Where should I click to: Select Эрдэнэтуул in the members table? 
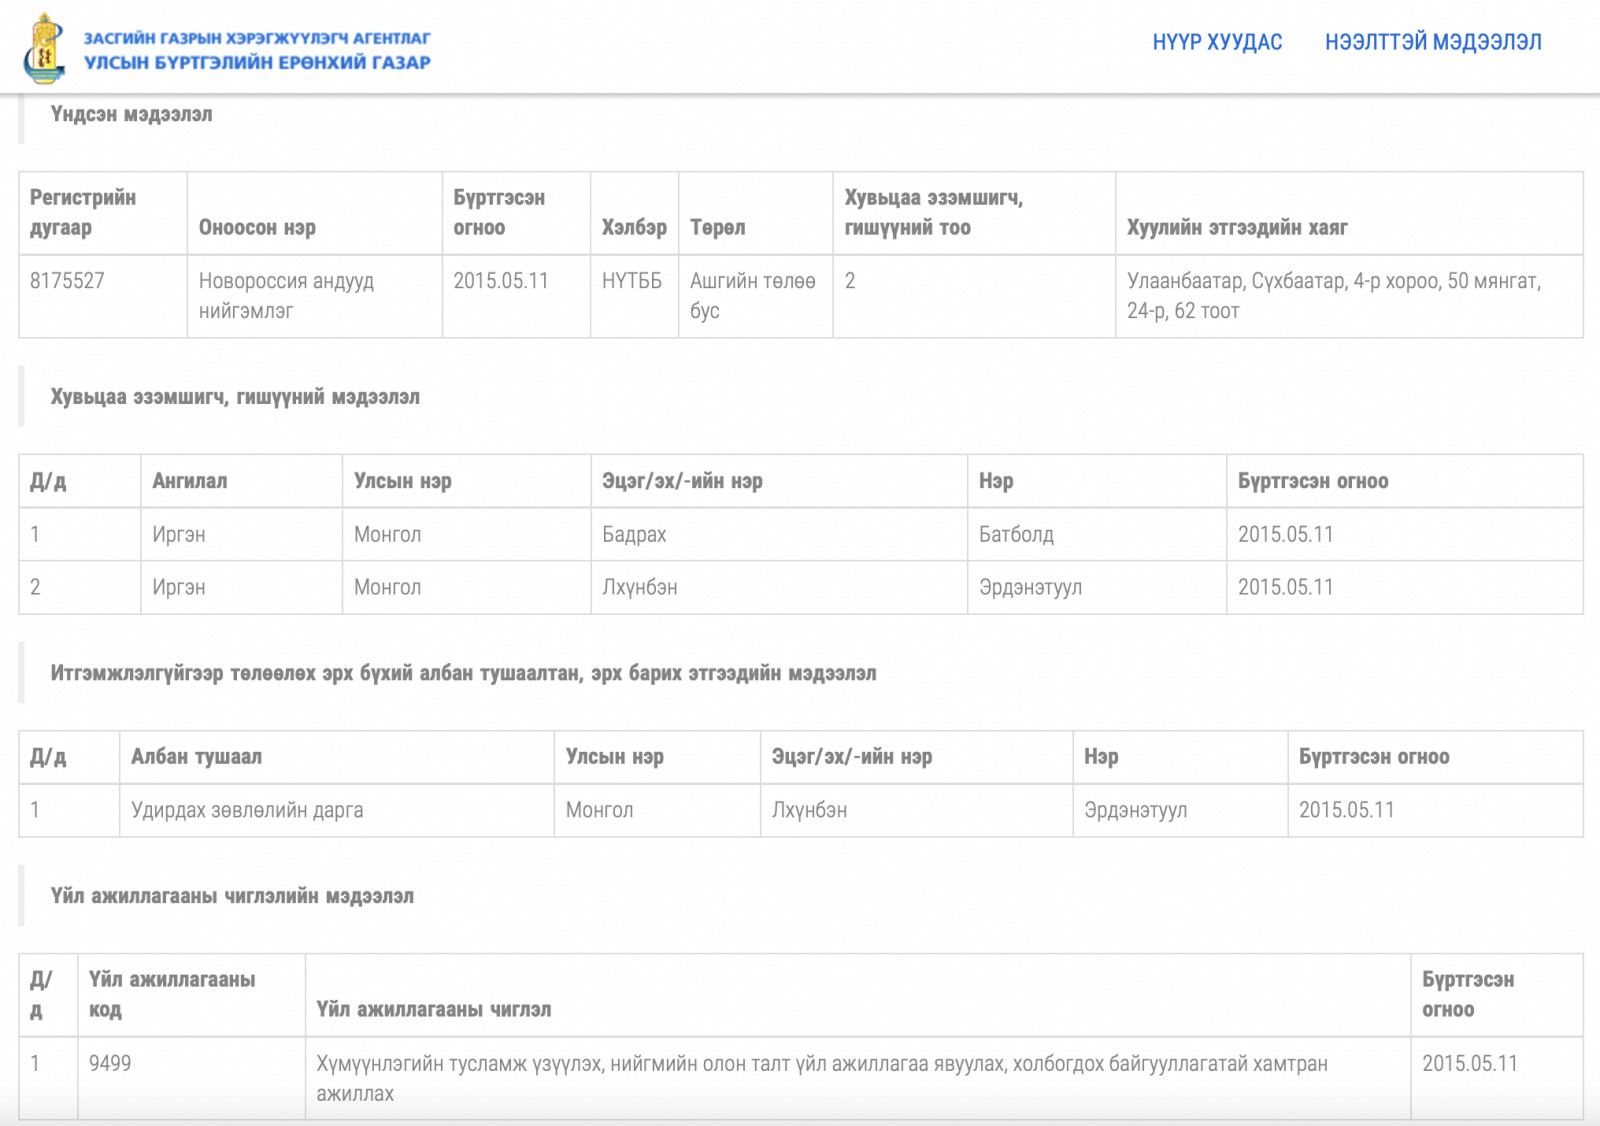(1096, 587)
